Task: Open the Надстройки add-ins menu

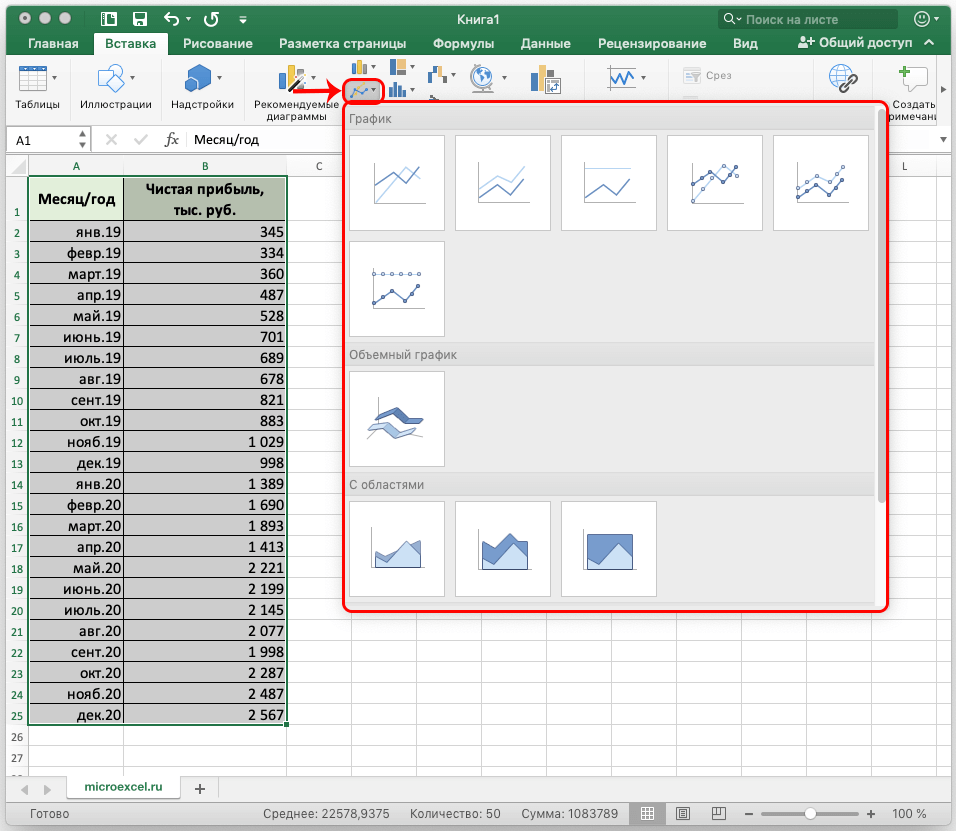Action: [202, 87]
